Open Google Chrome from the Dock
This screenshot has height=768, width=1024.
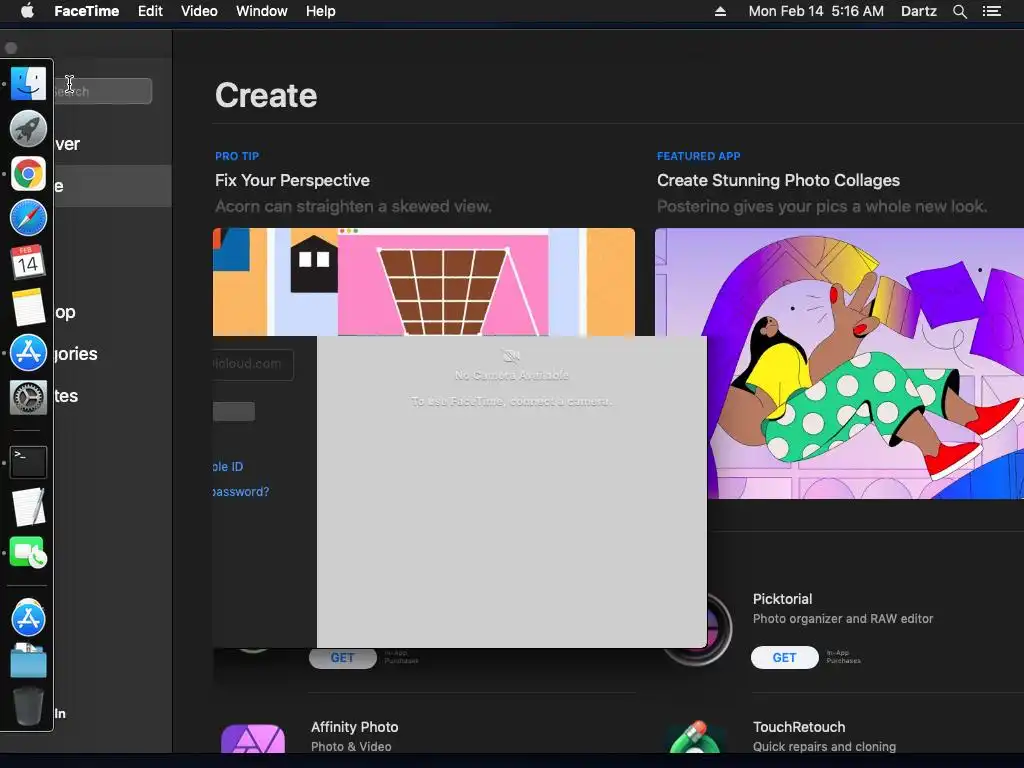(28, 173)
